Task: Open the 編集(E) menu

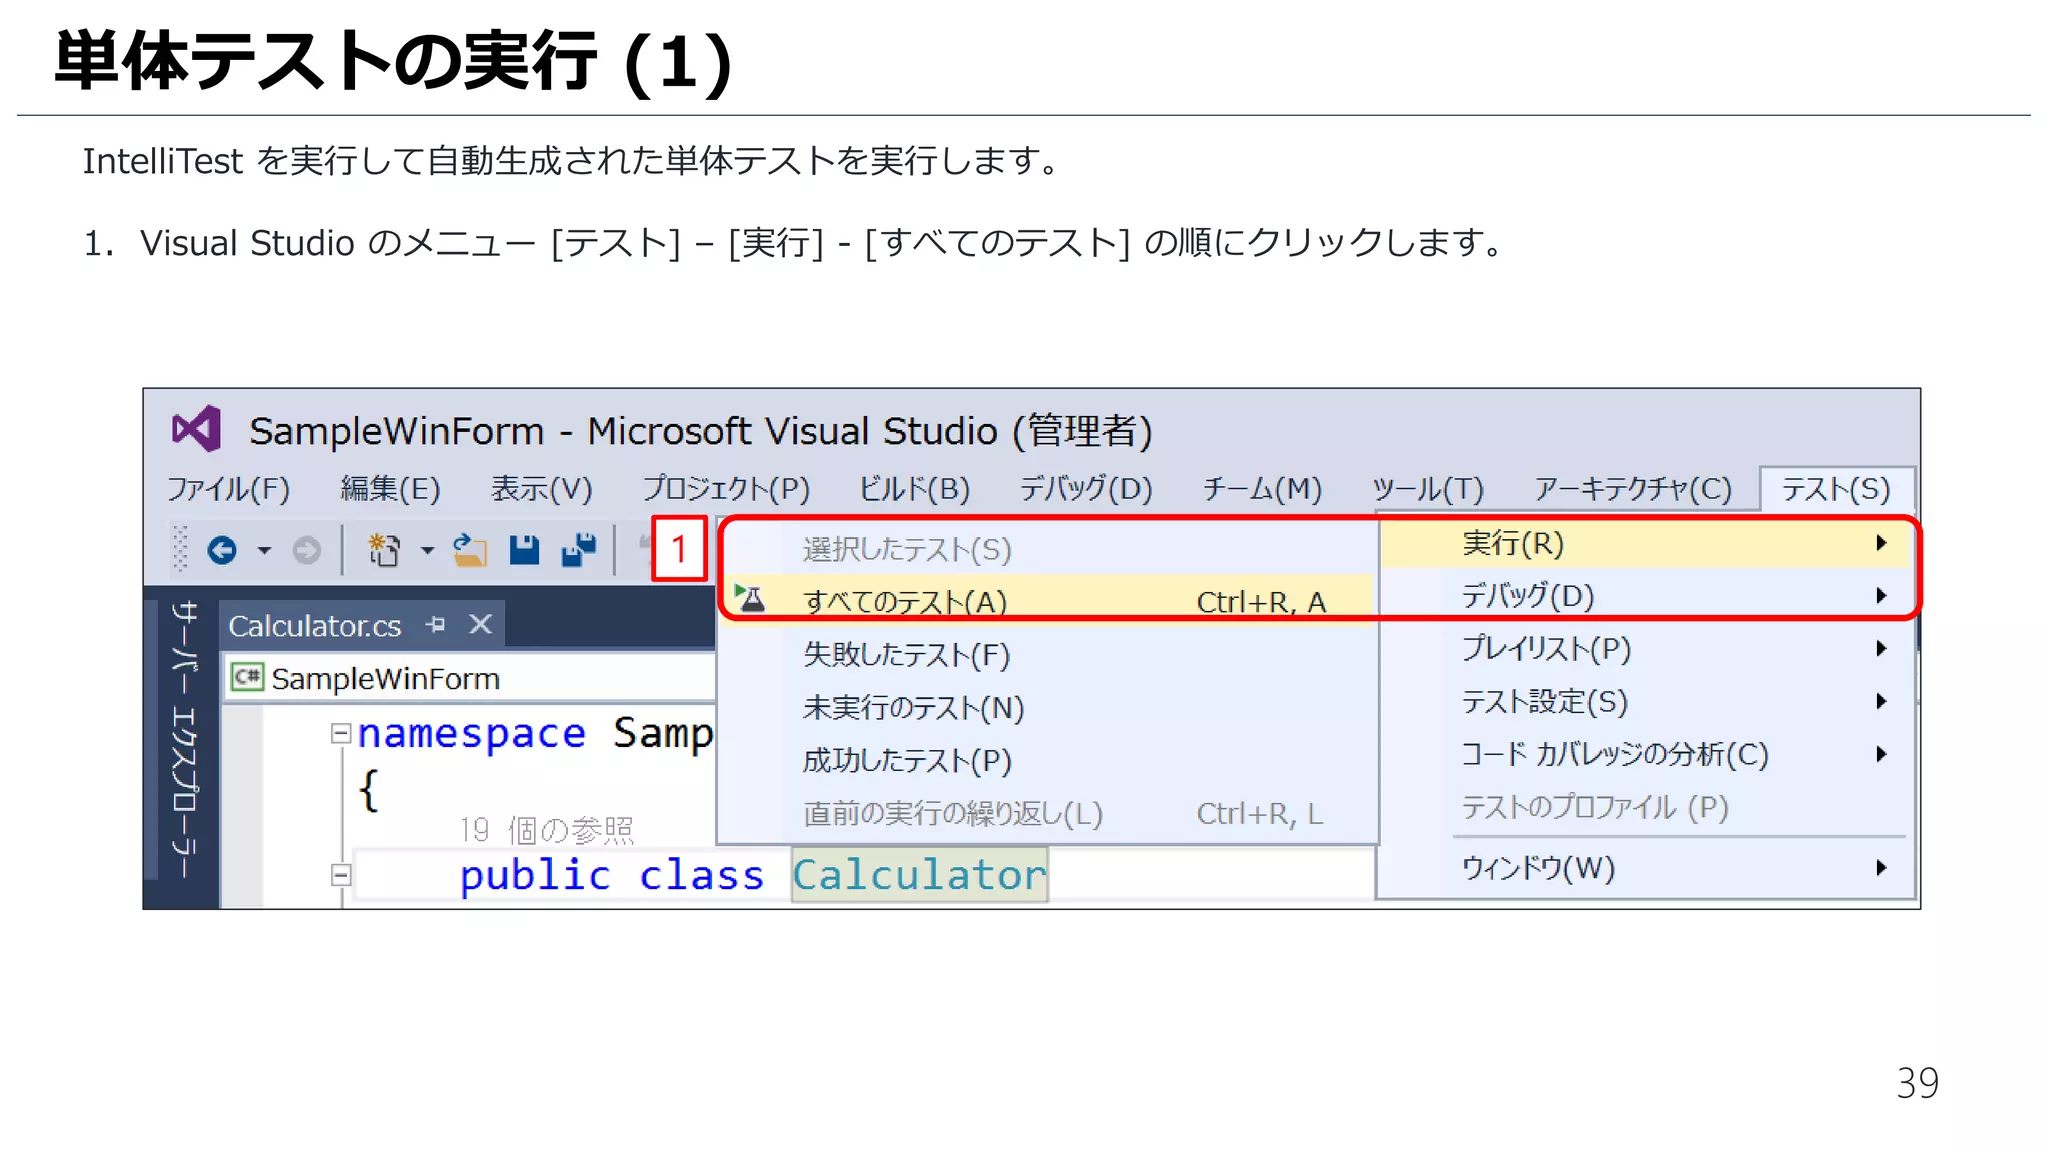Action: pos(390,488)
